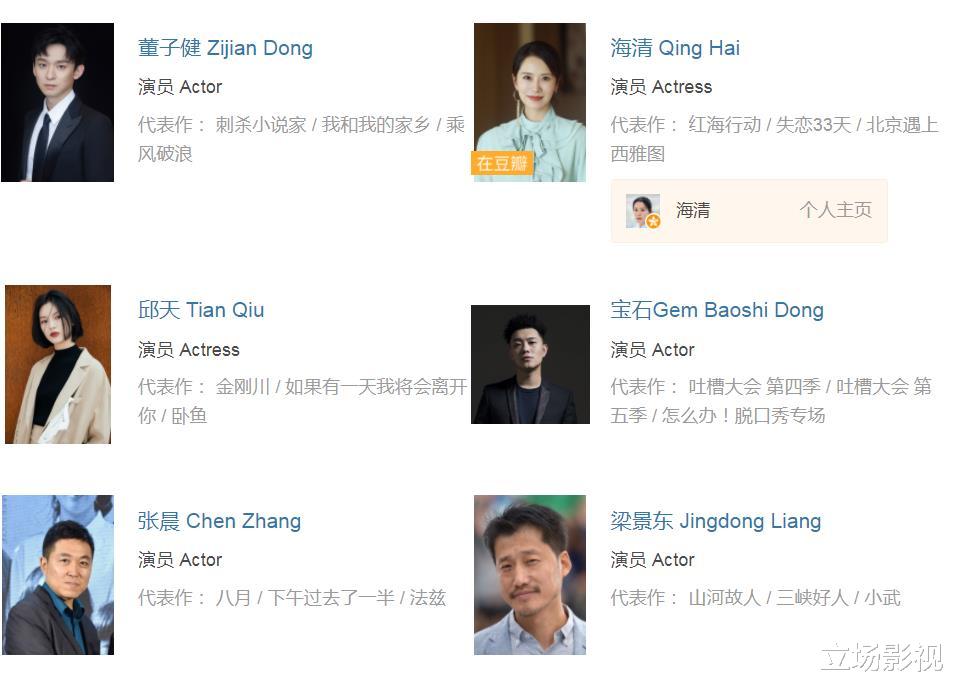Open the 个人主页 personal homepage link

coord(835,210)
